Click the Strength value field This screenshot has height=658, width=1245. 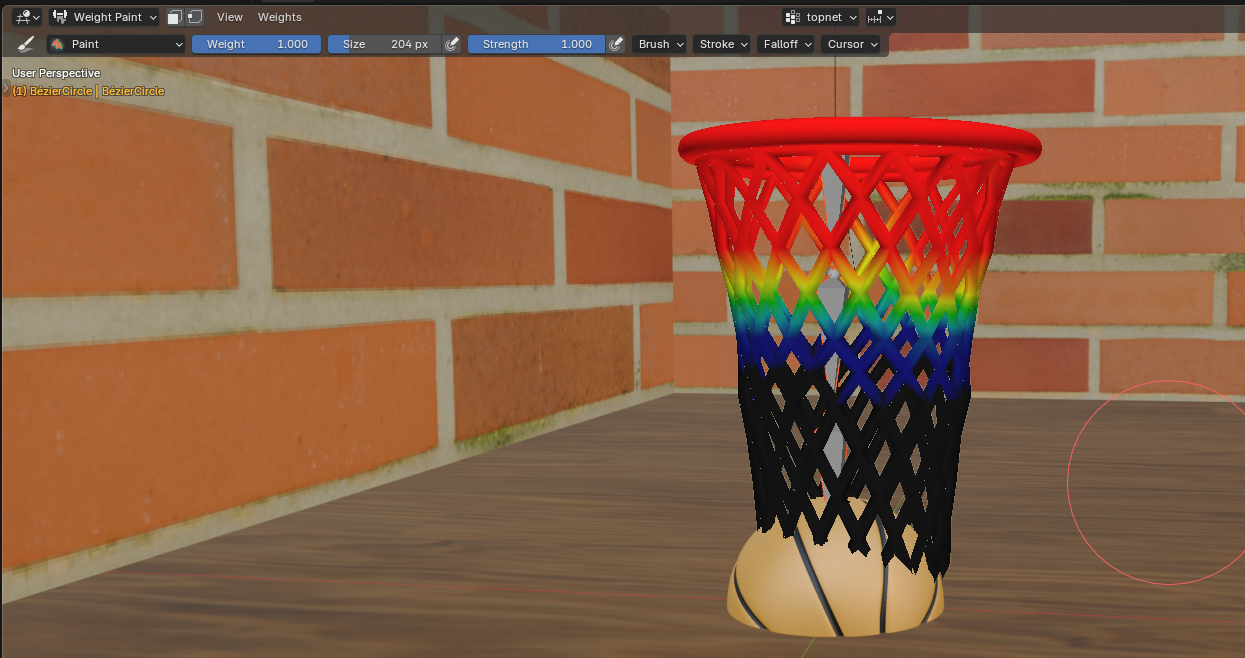pyautogui.click(x=537, y=44)
